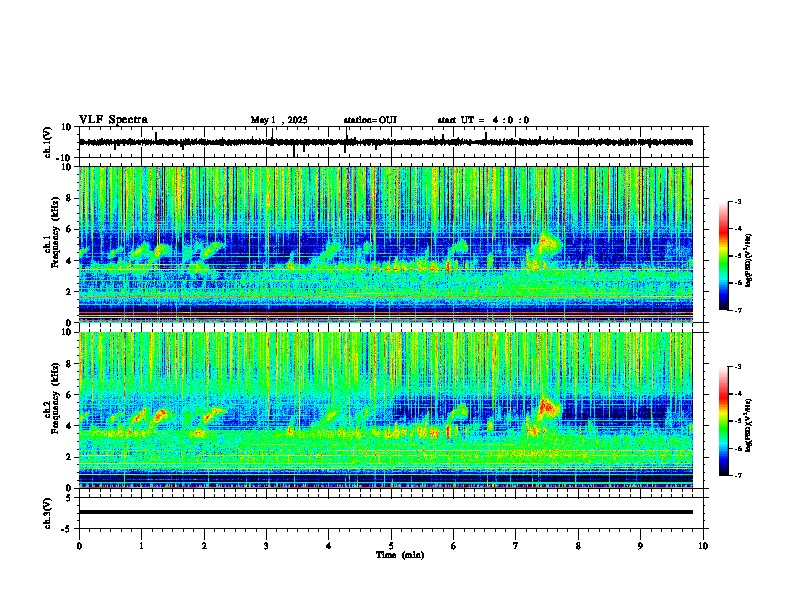Click the ch.2 color bar axis title text
The height and width of the screenshot is (612, 792).
(x=749, y=426)
